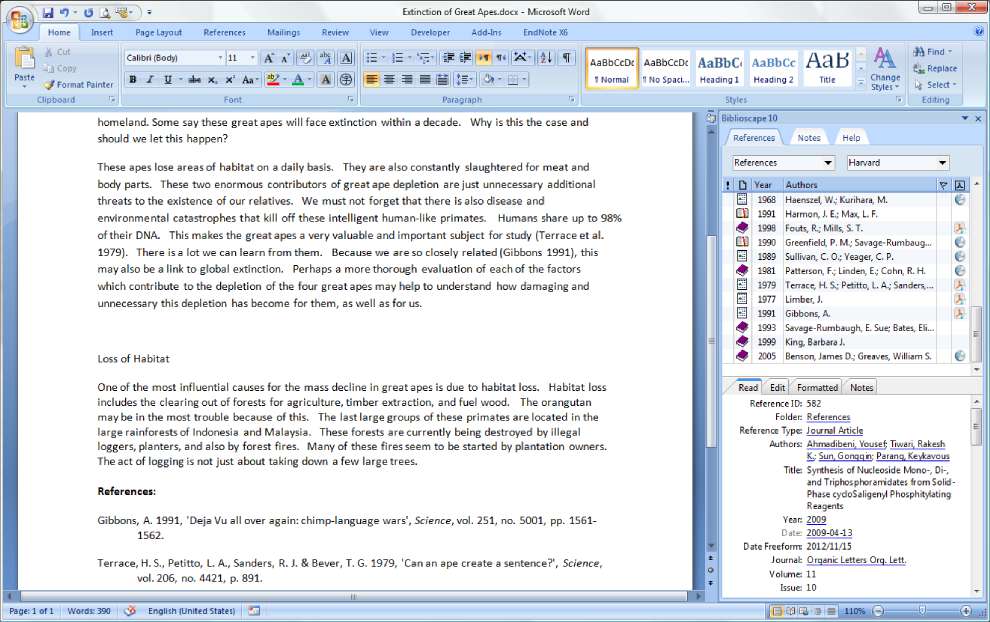990x622 pixels.
Task: Click the Office button
Action: (20, 20)
